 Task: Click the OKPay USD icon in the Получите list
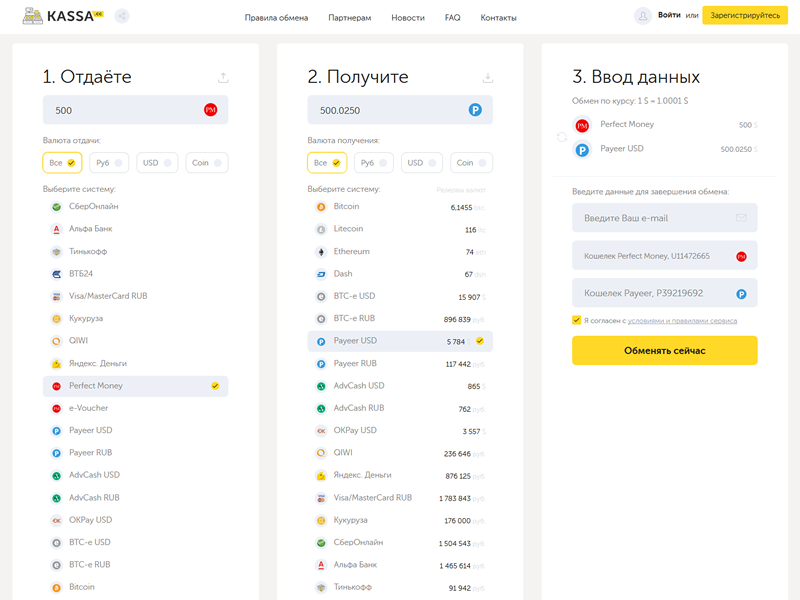click(x=321, y=431)
